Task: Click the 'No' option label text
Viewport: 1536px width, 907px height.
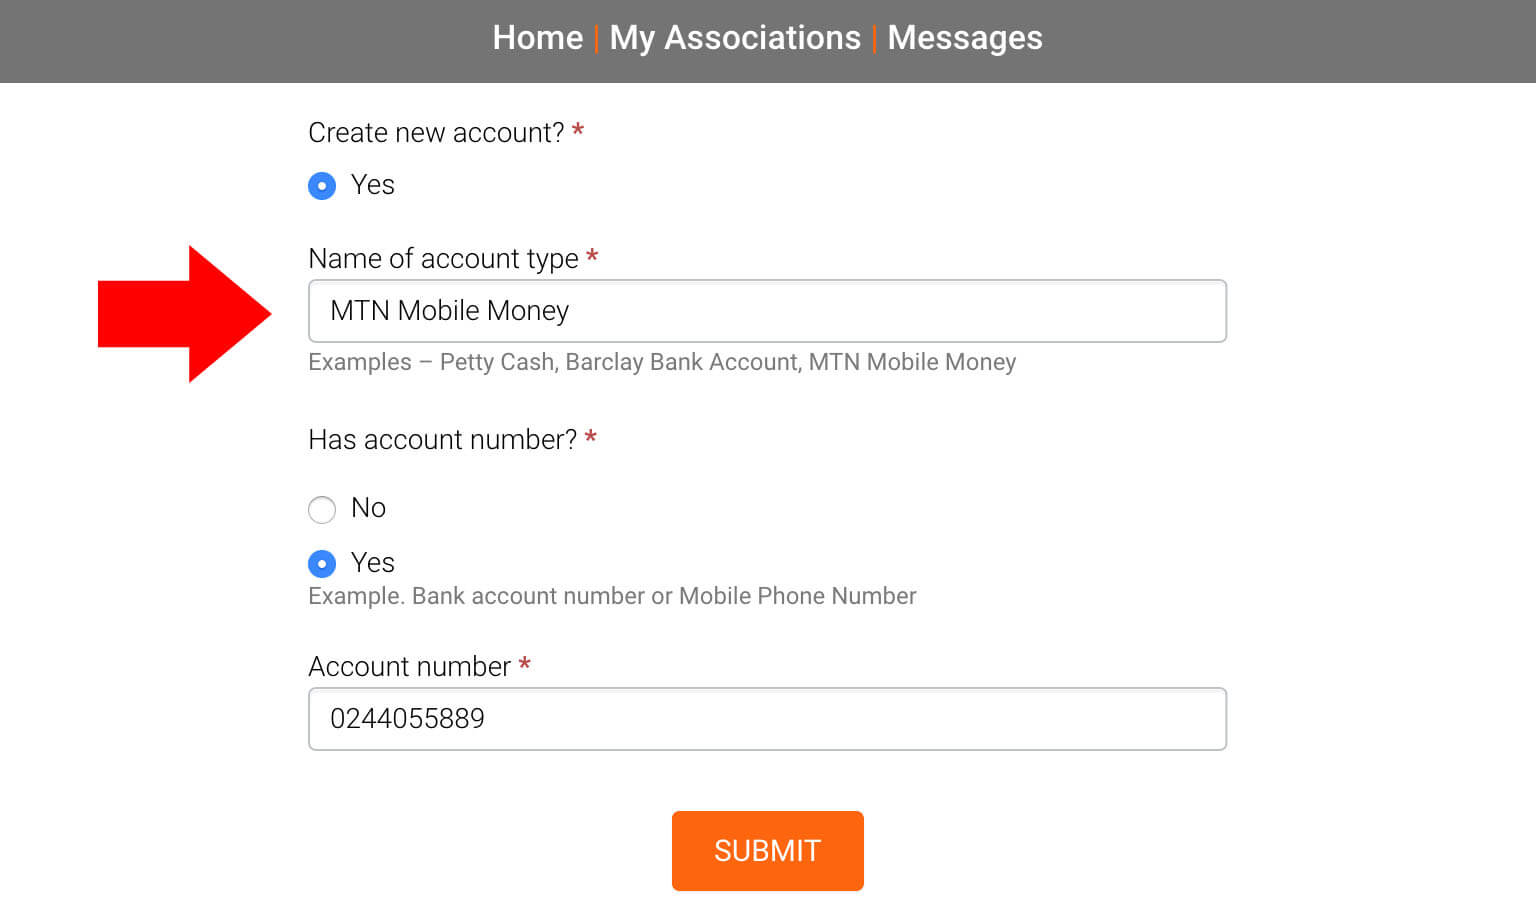Action: [x=368, y=508]
